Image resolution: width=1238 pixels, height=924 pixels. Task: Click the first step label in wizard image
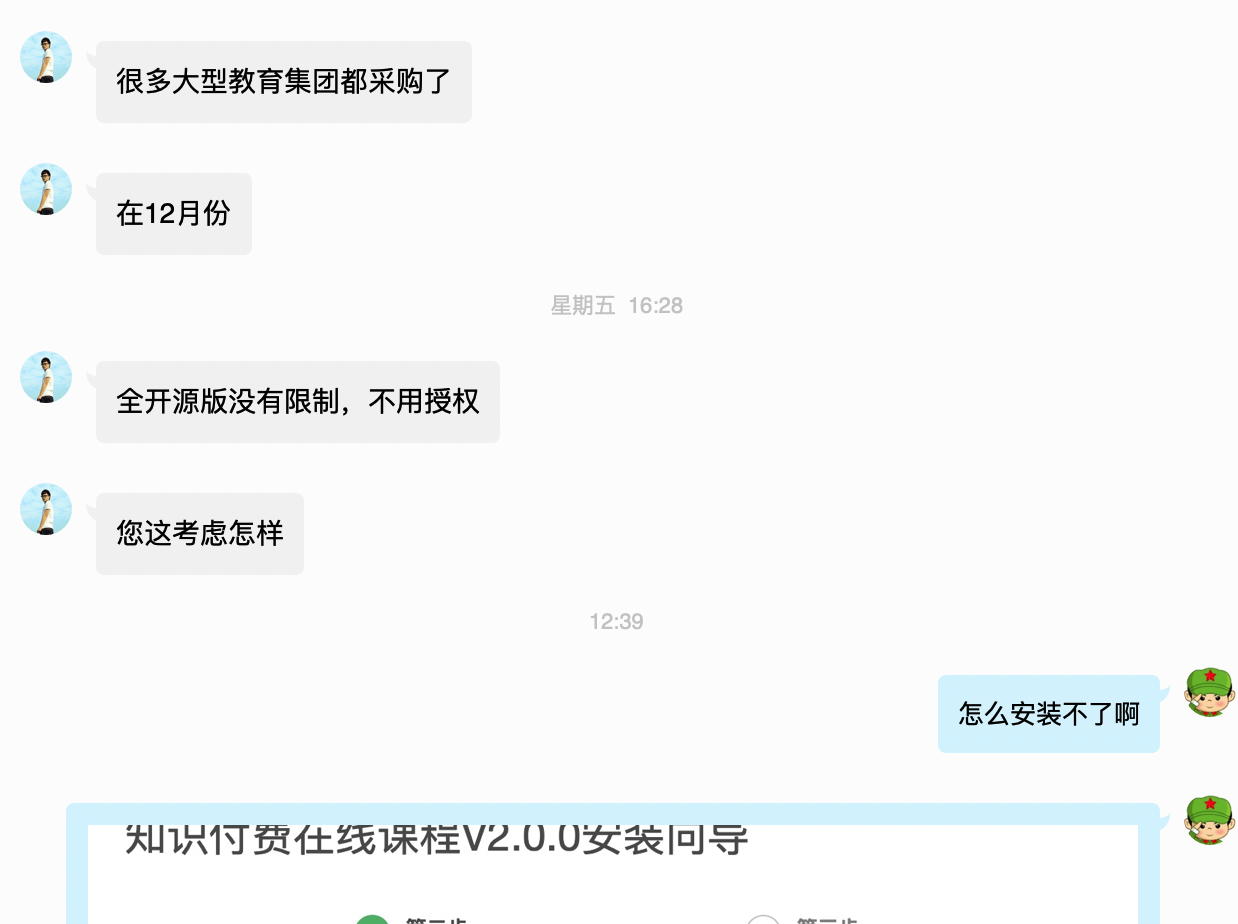click(436, 920)
